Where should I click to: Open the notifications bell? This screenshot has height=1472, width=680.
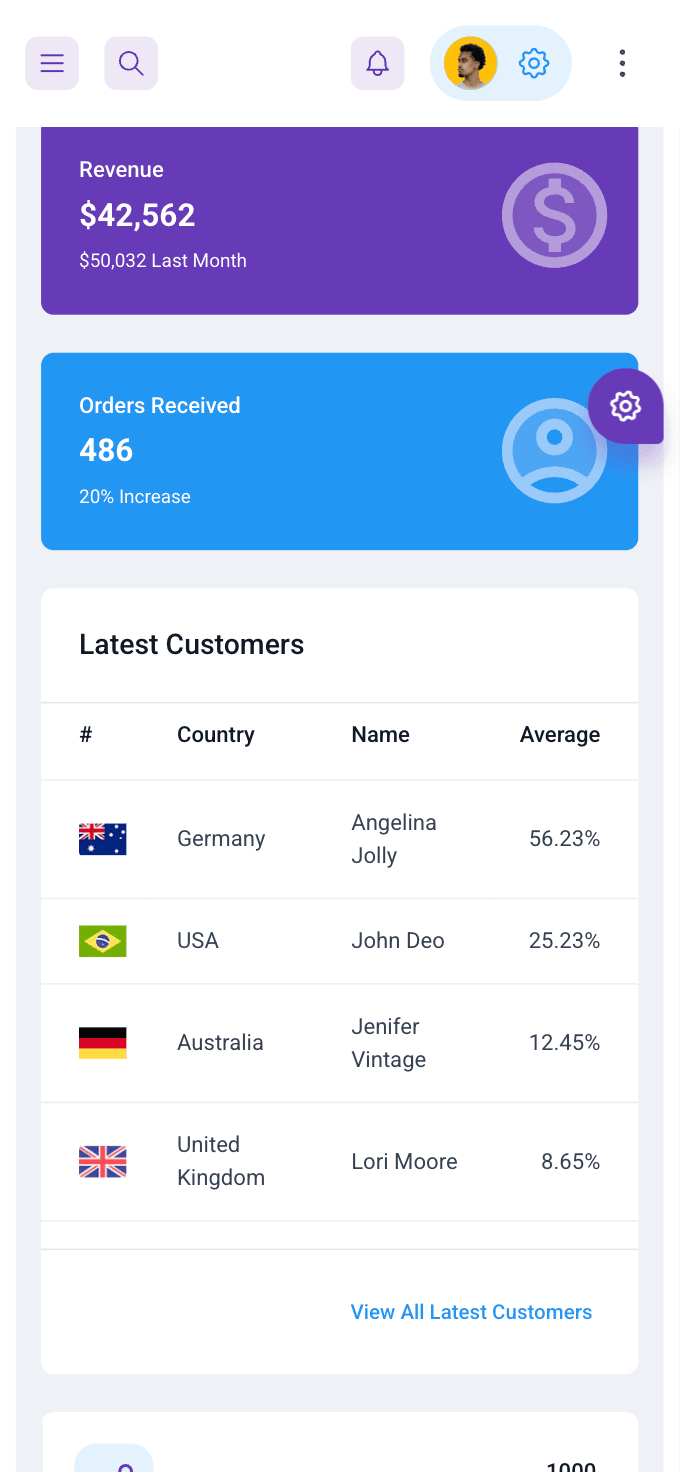click(377, 63)
